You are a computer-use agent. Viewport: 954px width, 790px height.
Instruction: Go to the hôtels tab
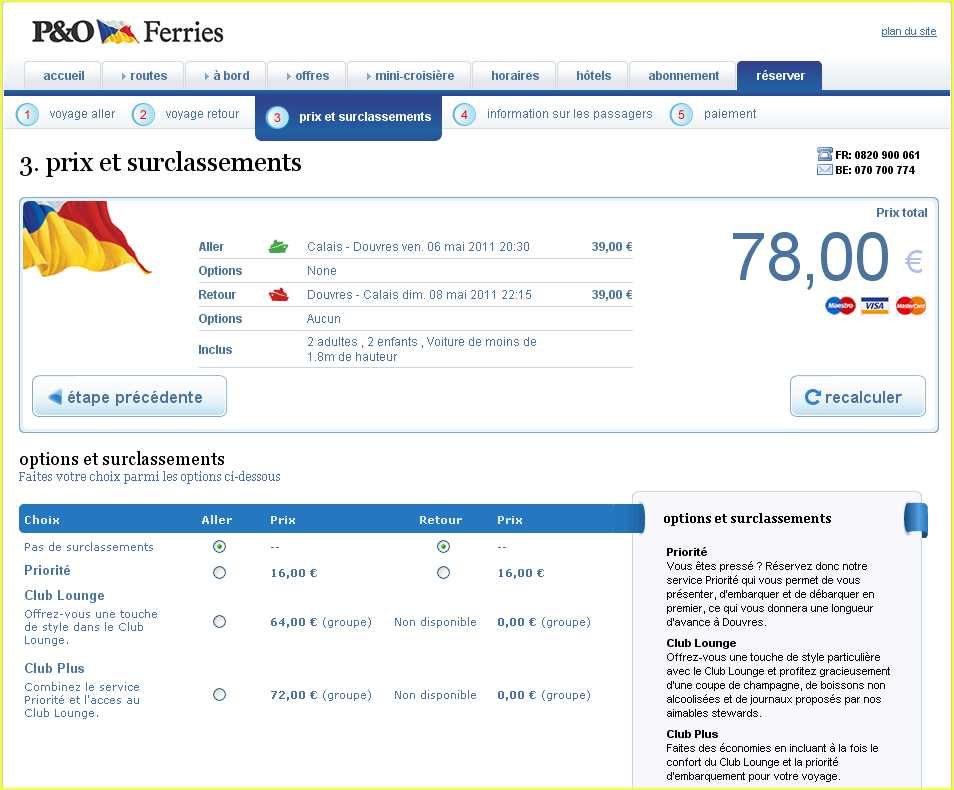coord(594,76)
